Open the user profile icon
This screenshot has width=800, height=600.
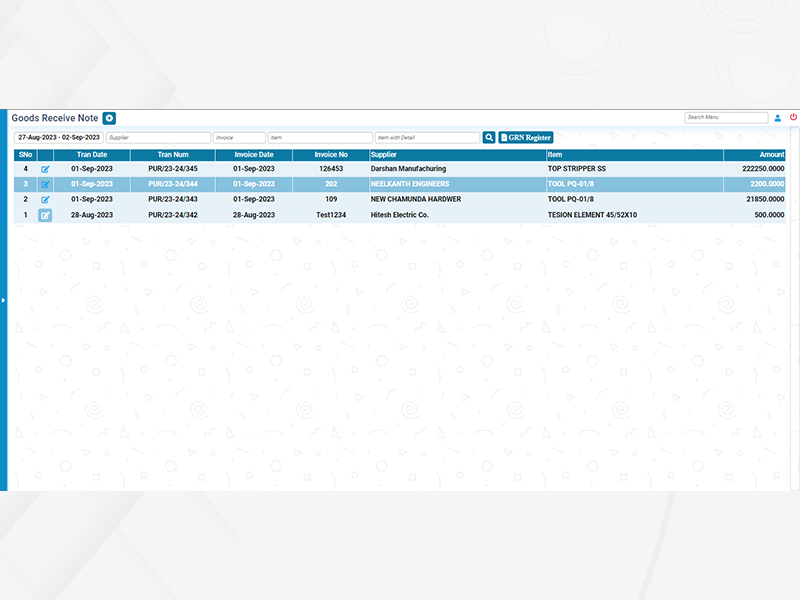(x=777, y=118)
